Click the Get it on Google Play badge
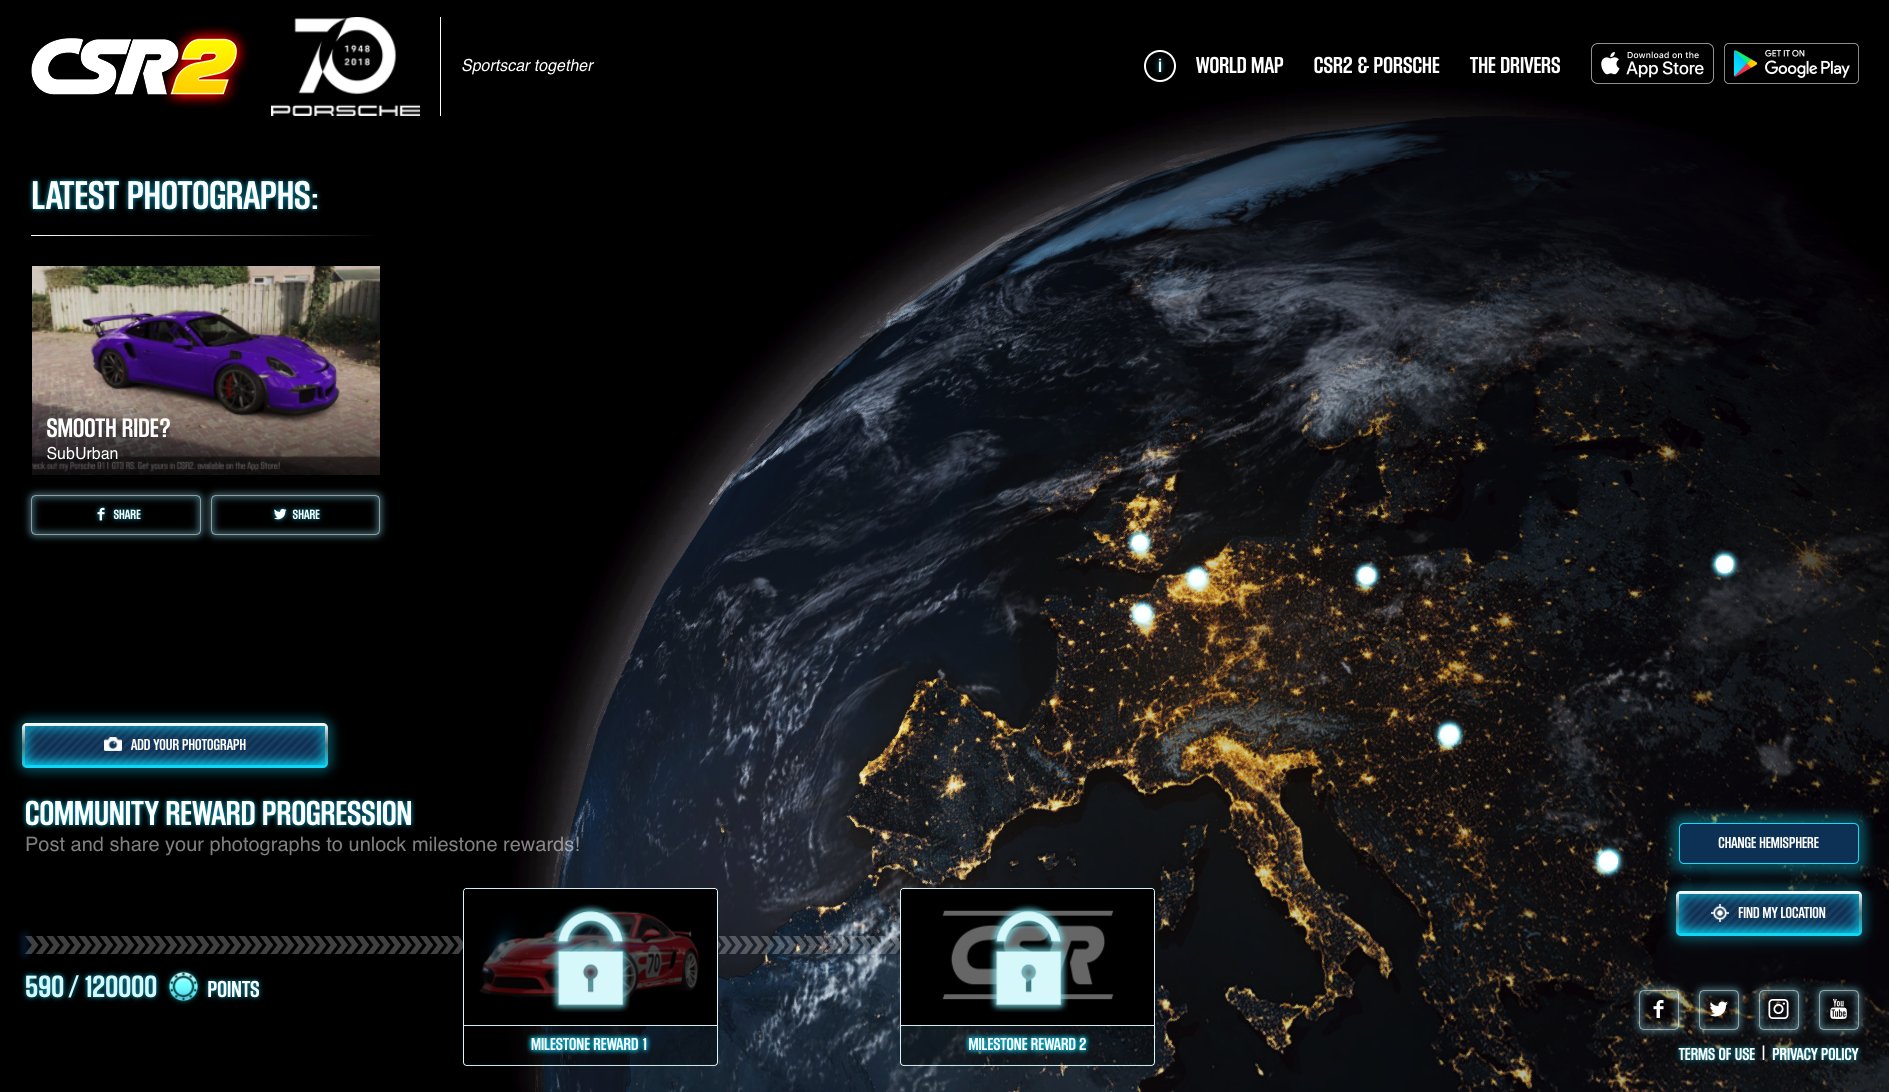This screenshot has height=1092, width=1889. click(1791, 64)
